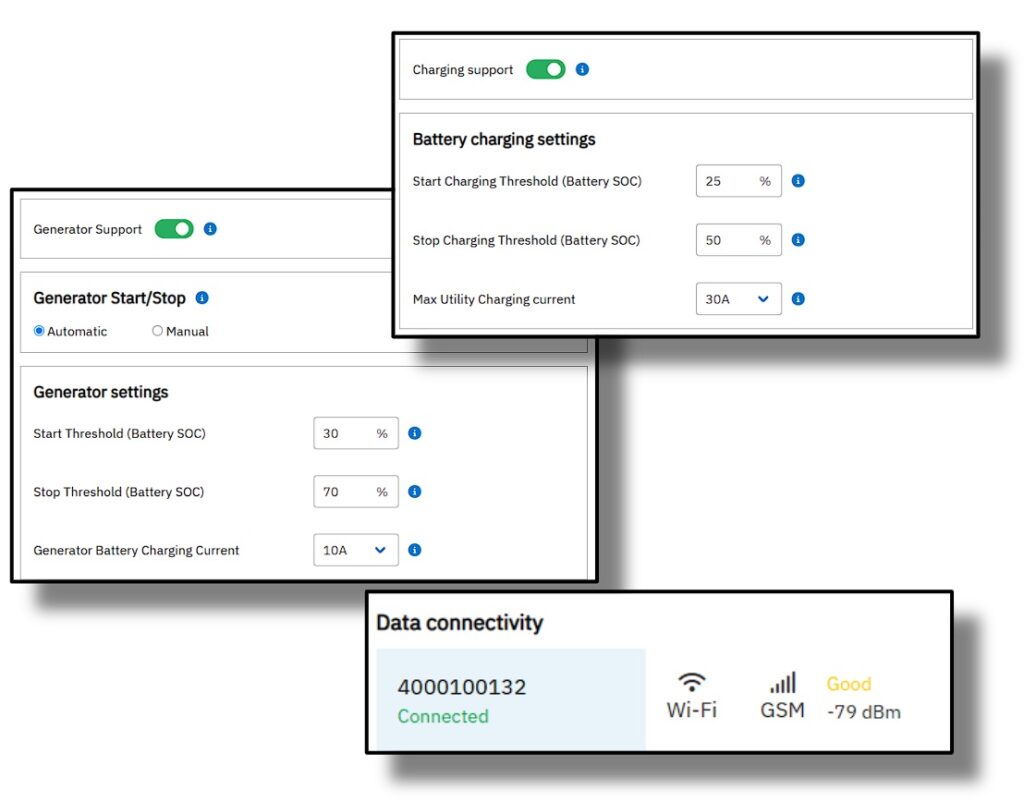Click the connected device 4000100132 panel

coord(510,700)
